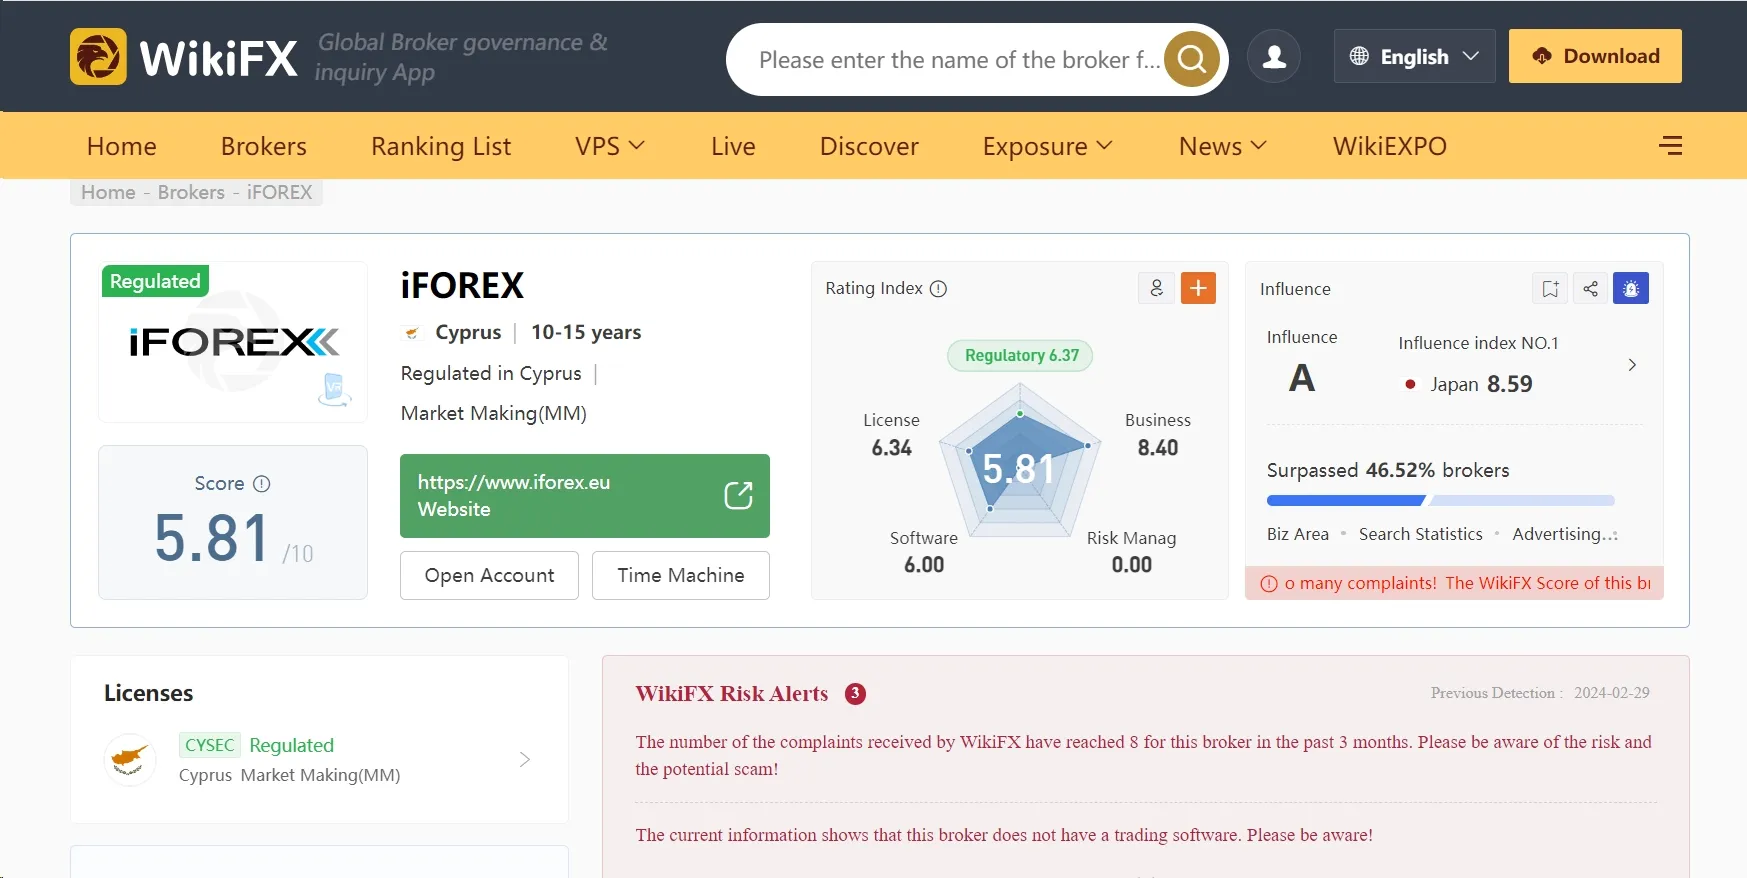The height and width of the screenshot is (878, 1747).
Task: Click the external link icon on website button
Action: (x=738, y=495)
